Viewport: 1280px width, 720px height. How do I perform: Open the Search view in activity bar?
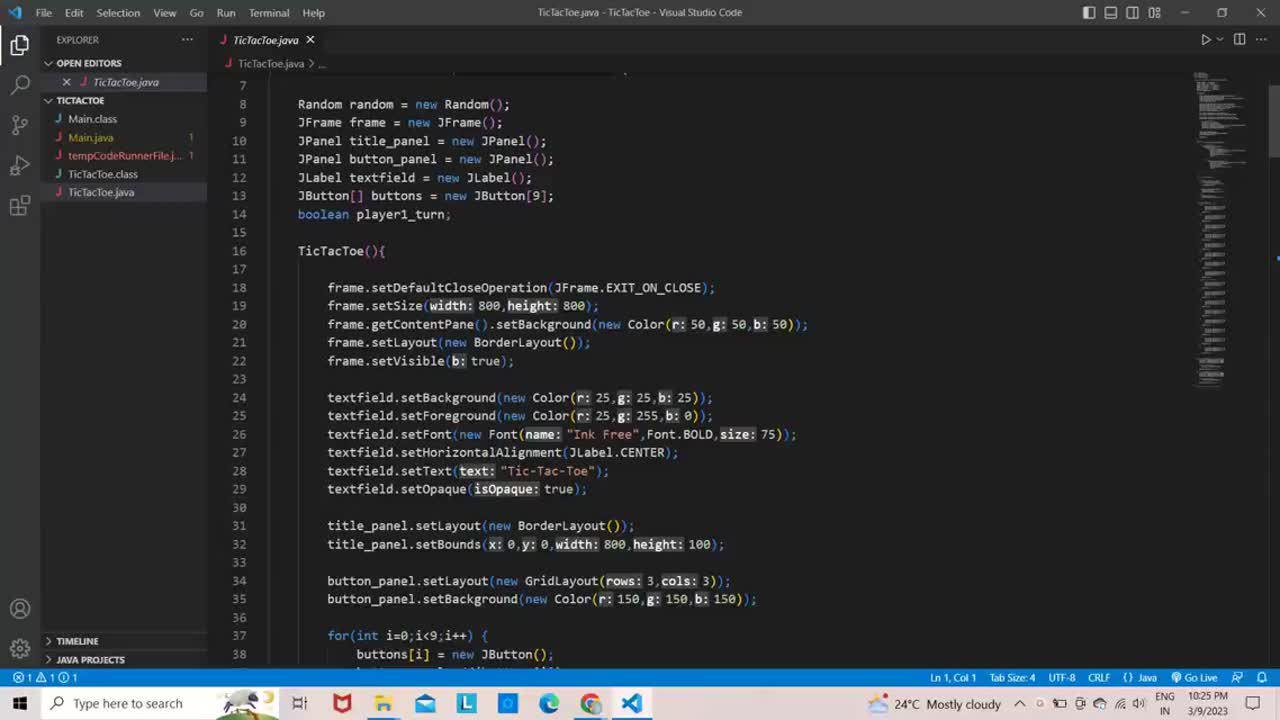tap(20, 85)
